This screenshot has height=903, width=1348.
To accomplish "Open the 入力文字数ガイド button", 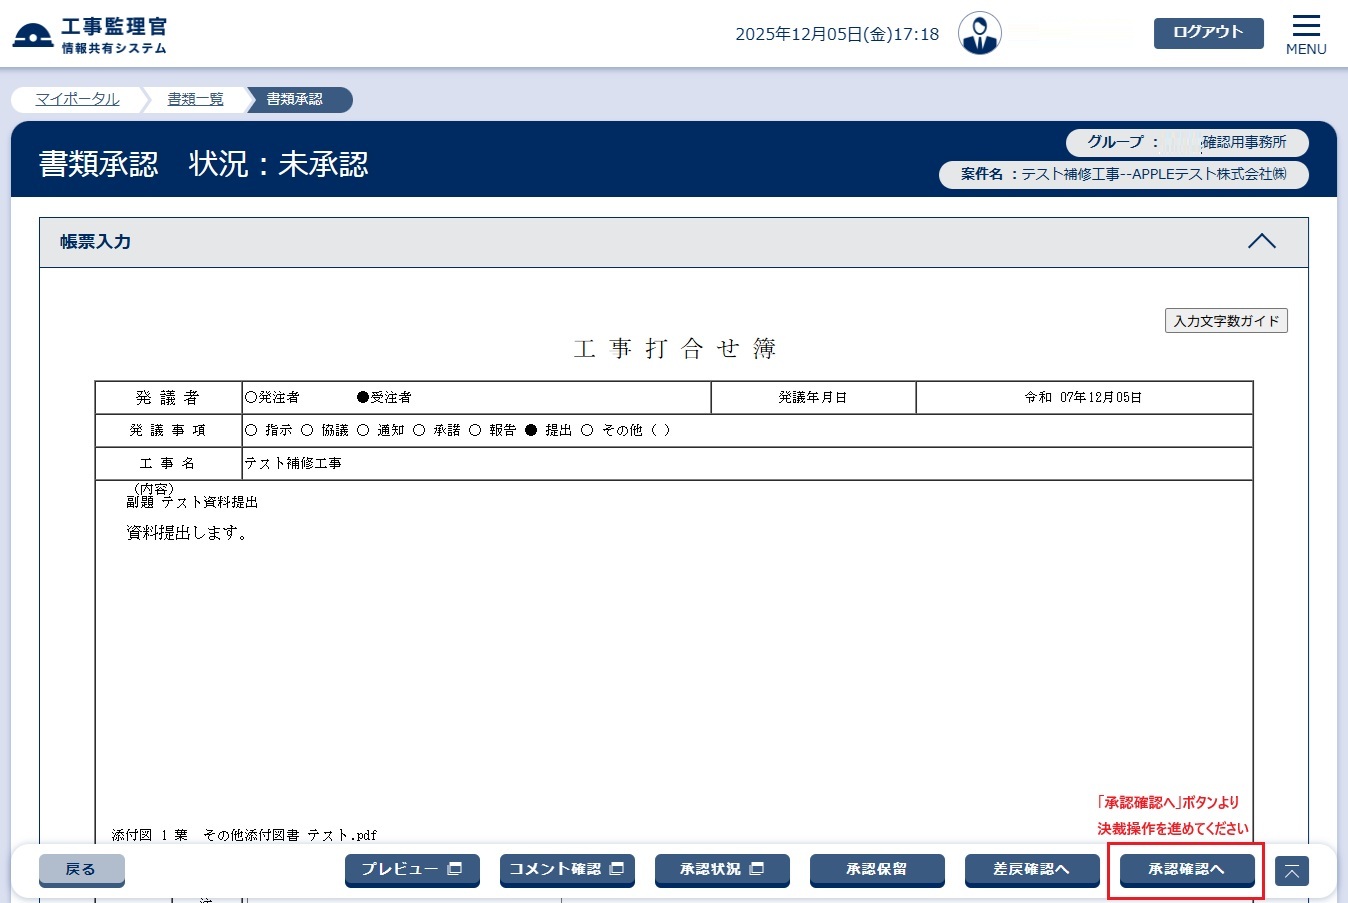I will tap(1226, 321).
